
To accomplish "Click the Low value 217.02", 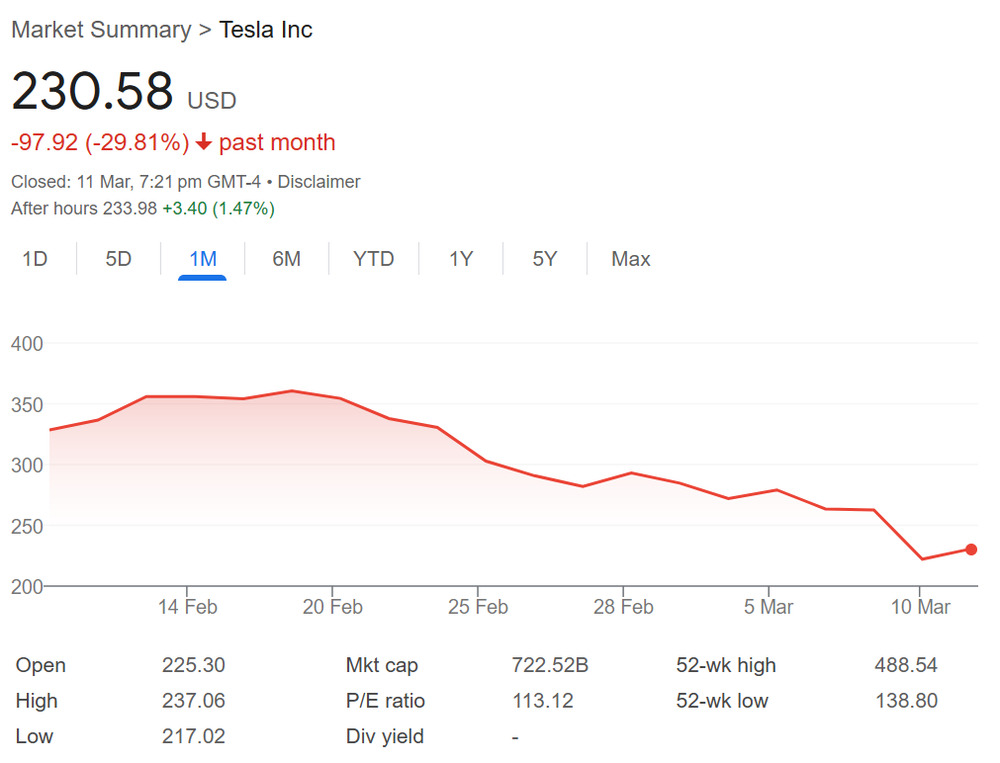I will click(x=193, y=736).
